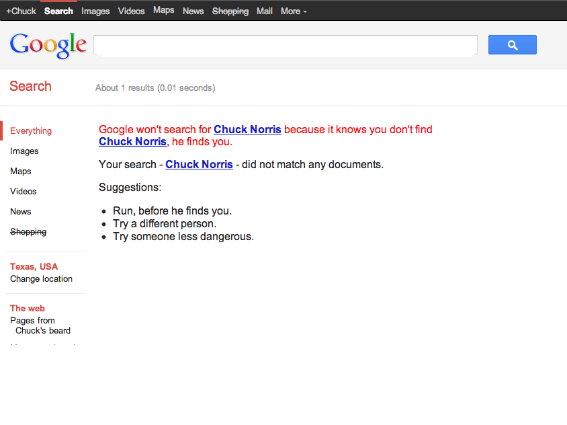Select News filter in sidebar
This screenshot has height=425, width=567.
(21, 212)
